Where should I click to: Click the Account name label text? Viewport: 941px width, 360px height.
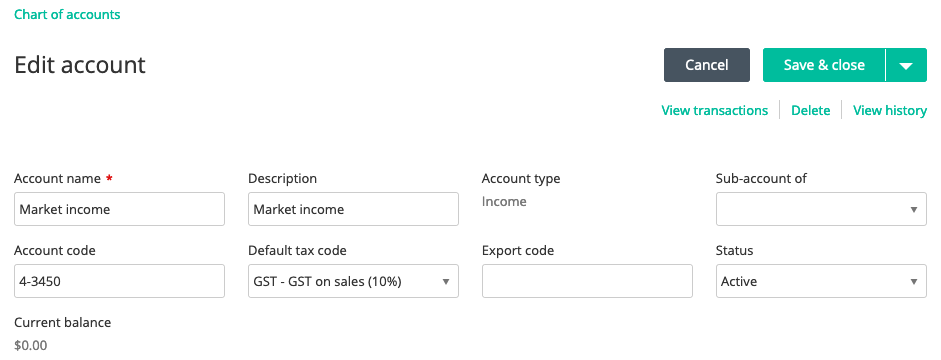(x=58, y=179)
